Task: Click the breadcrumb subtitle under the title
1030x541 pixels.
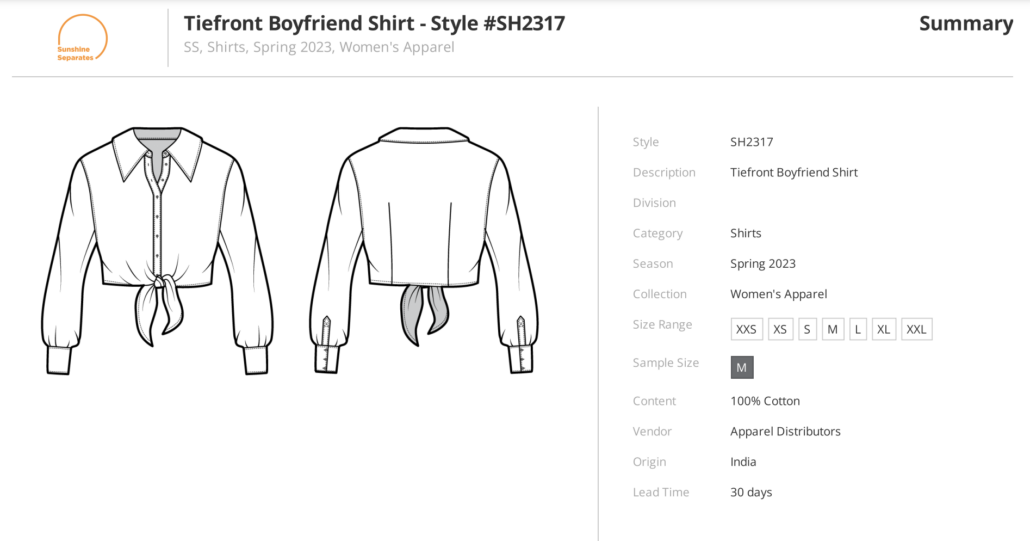Action: [319, 47]
